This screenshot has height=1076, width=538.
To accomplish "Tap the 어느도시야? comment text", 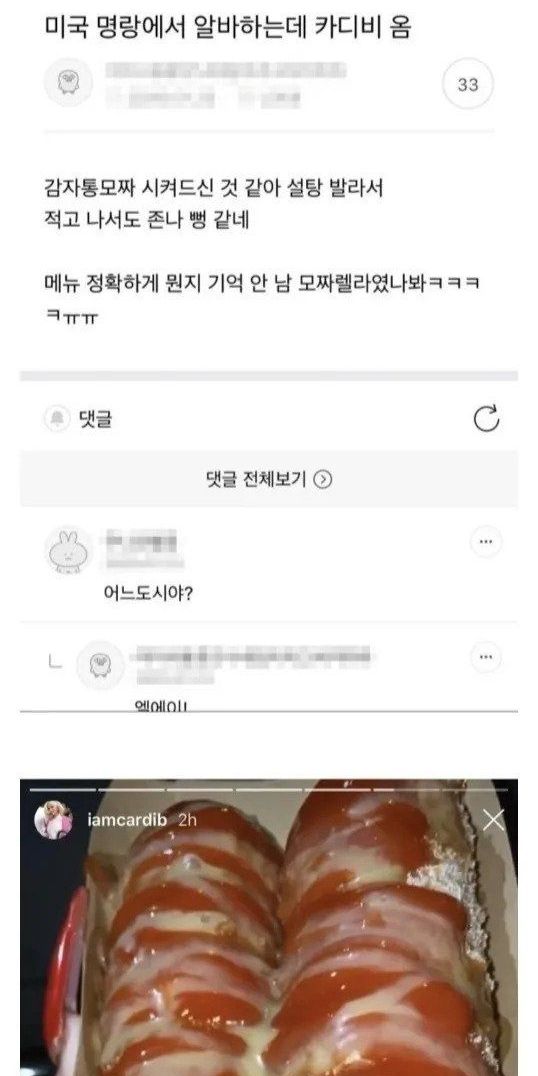I will coord(148,592).
